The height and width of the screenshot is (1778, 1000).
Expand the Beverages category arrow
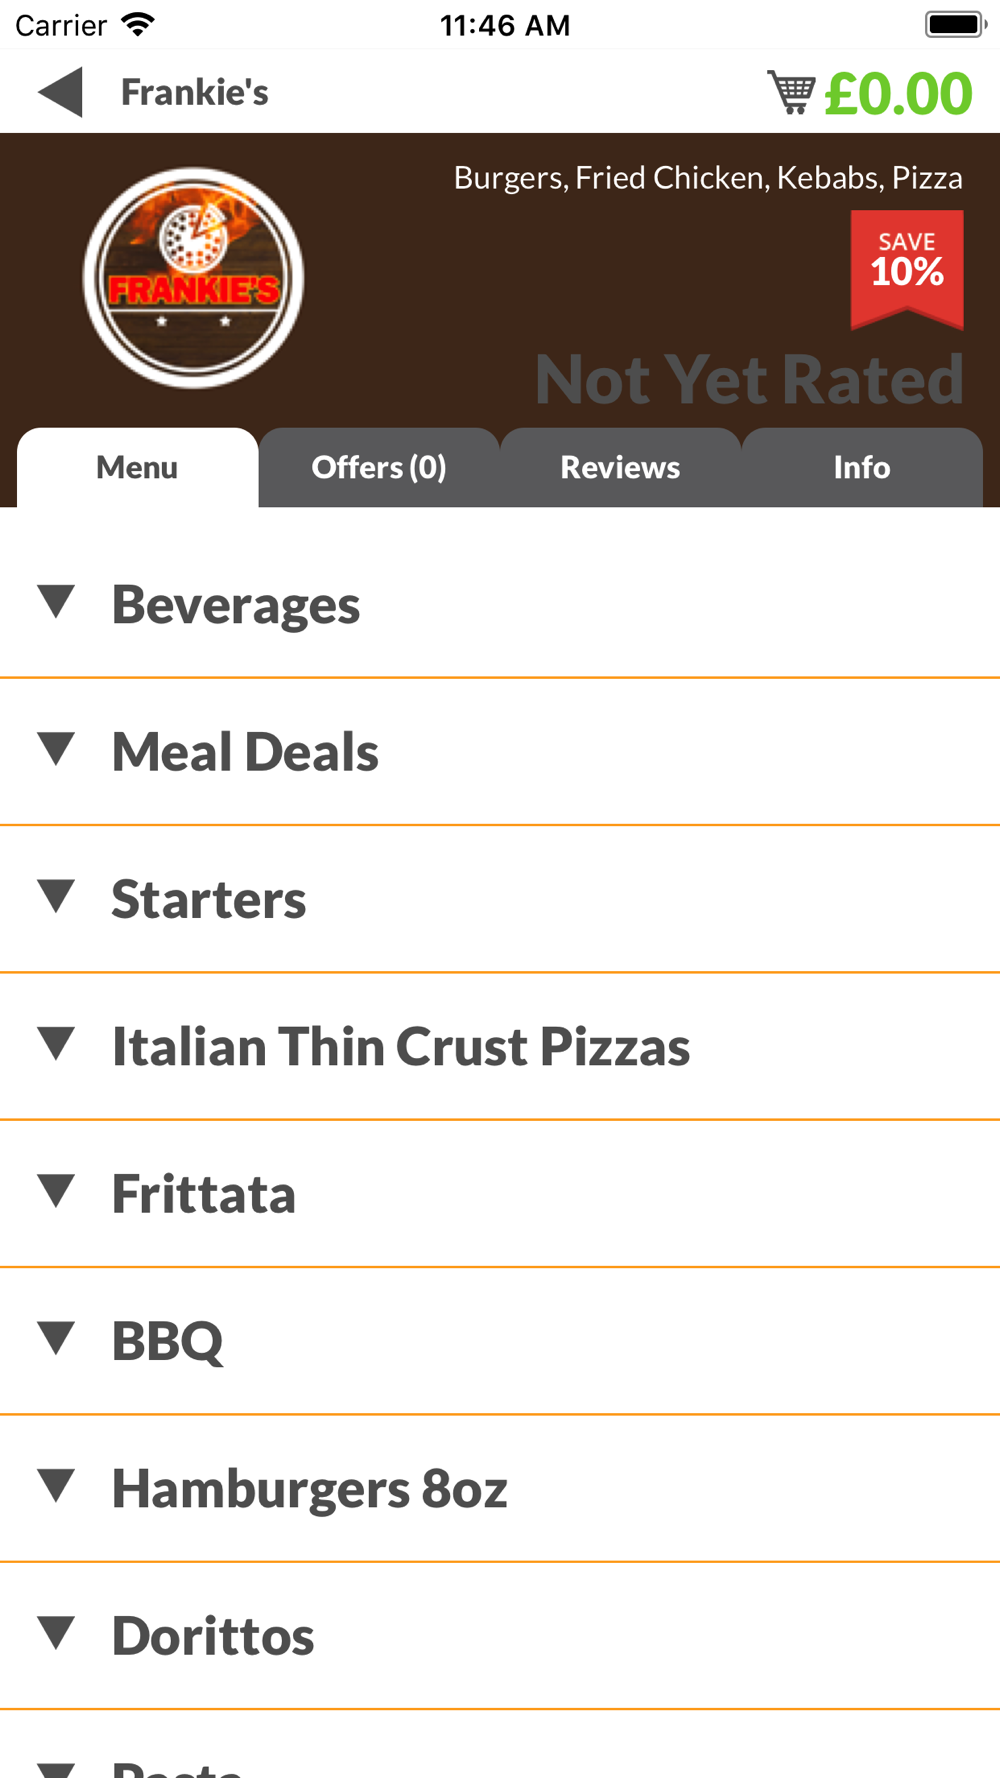tap(56, 602)
